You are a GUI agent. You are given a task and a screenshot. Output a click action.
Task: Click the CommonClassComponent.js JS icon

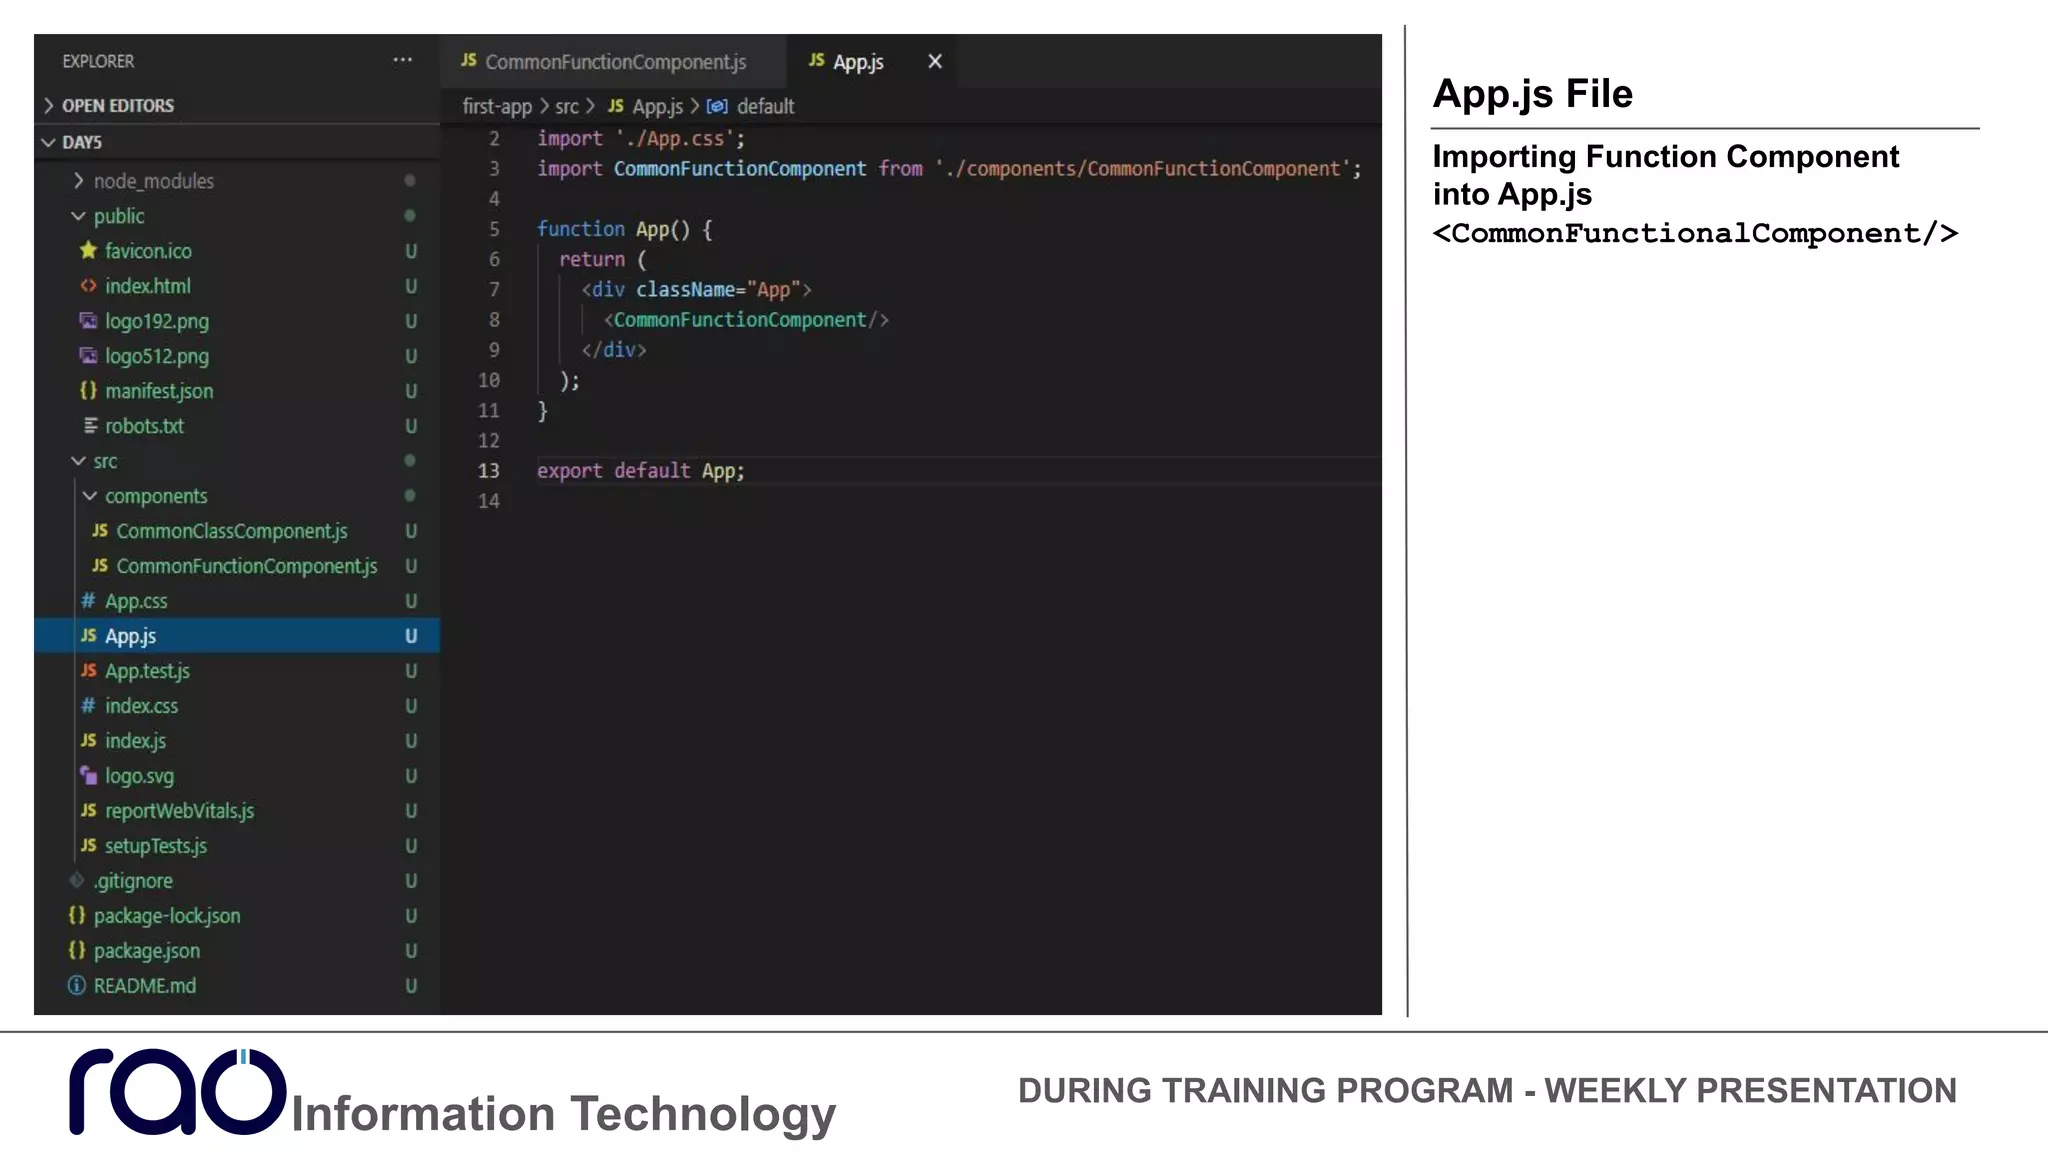(100, 530)
